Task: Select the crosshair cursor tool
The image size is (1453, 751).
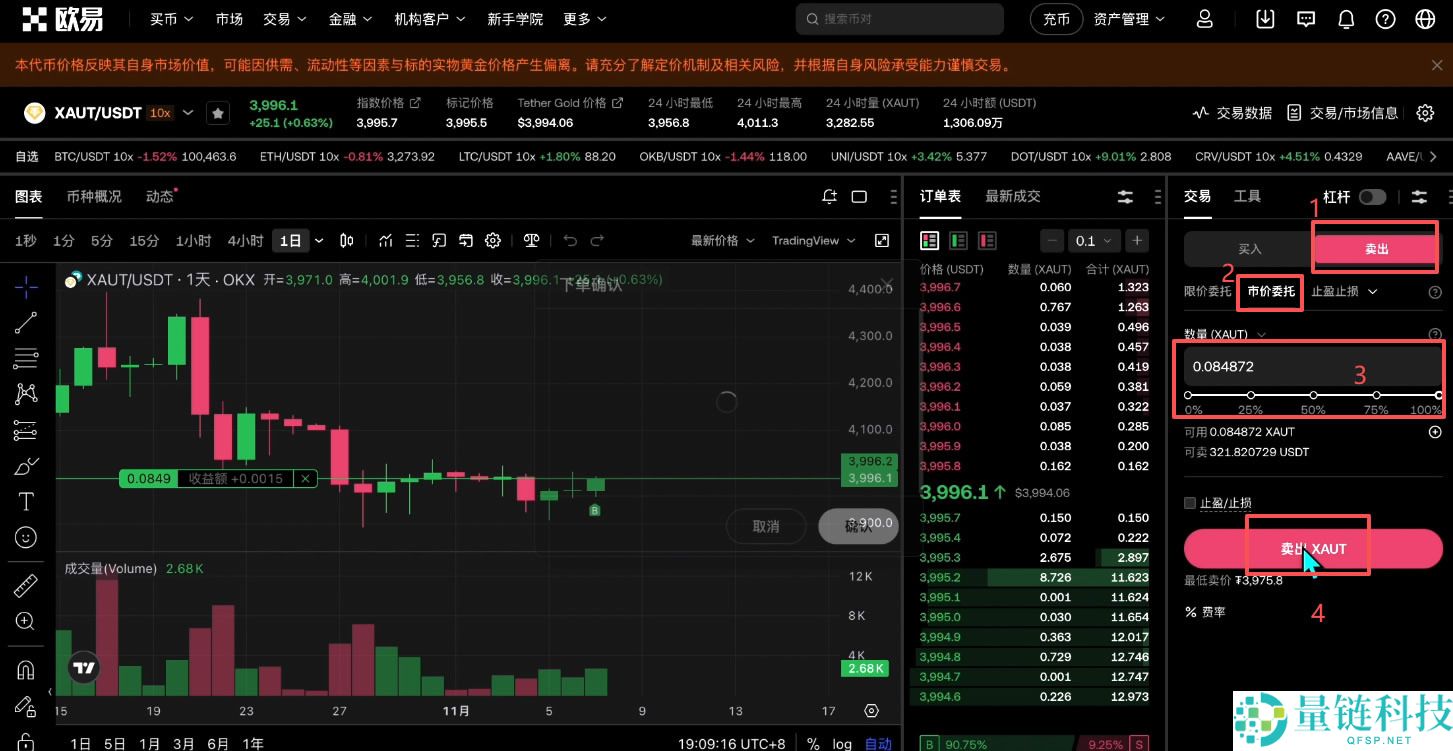Action: [25, 287]
